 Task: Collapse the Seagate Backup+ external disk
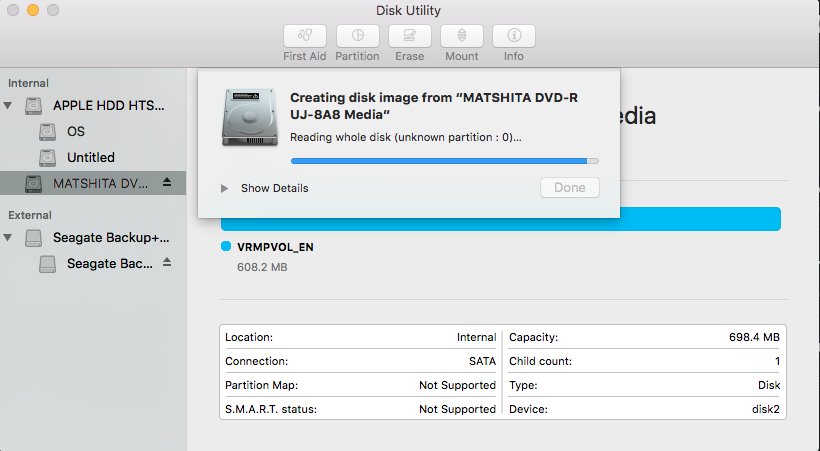pyautogui.click(x=9, y=238)
